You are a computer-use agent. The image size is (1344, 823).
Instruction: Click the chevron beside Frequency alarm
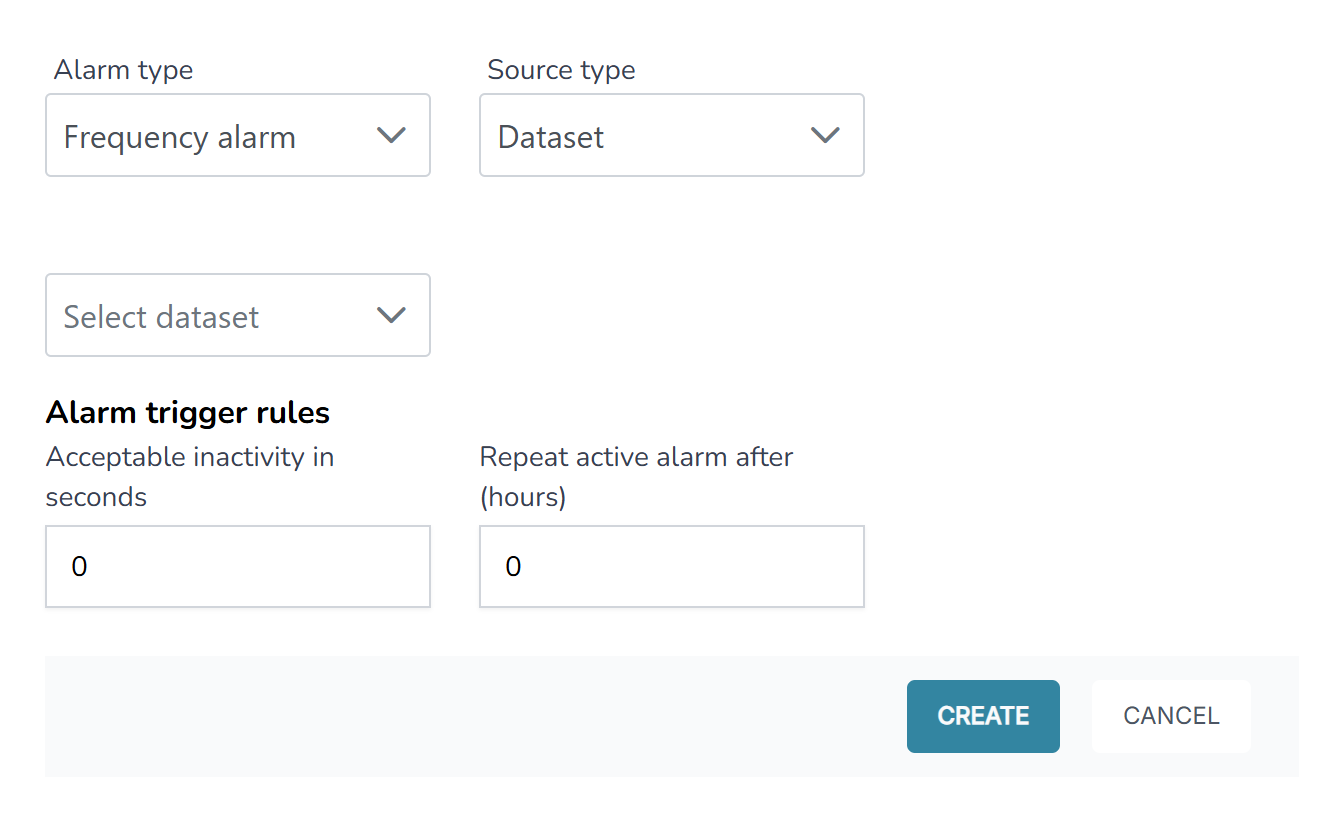(x=390, y=135)
